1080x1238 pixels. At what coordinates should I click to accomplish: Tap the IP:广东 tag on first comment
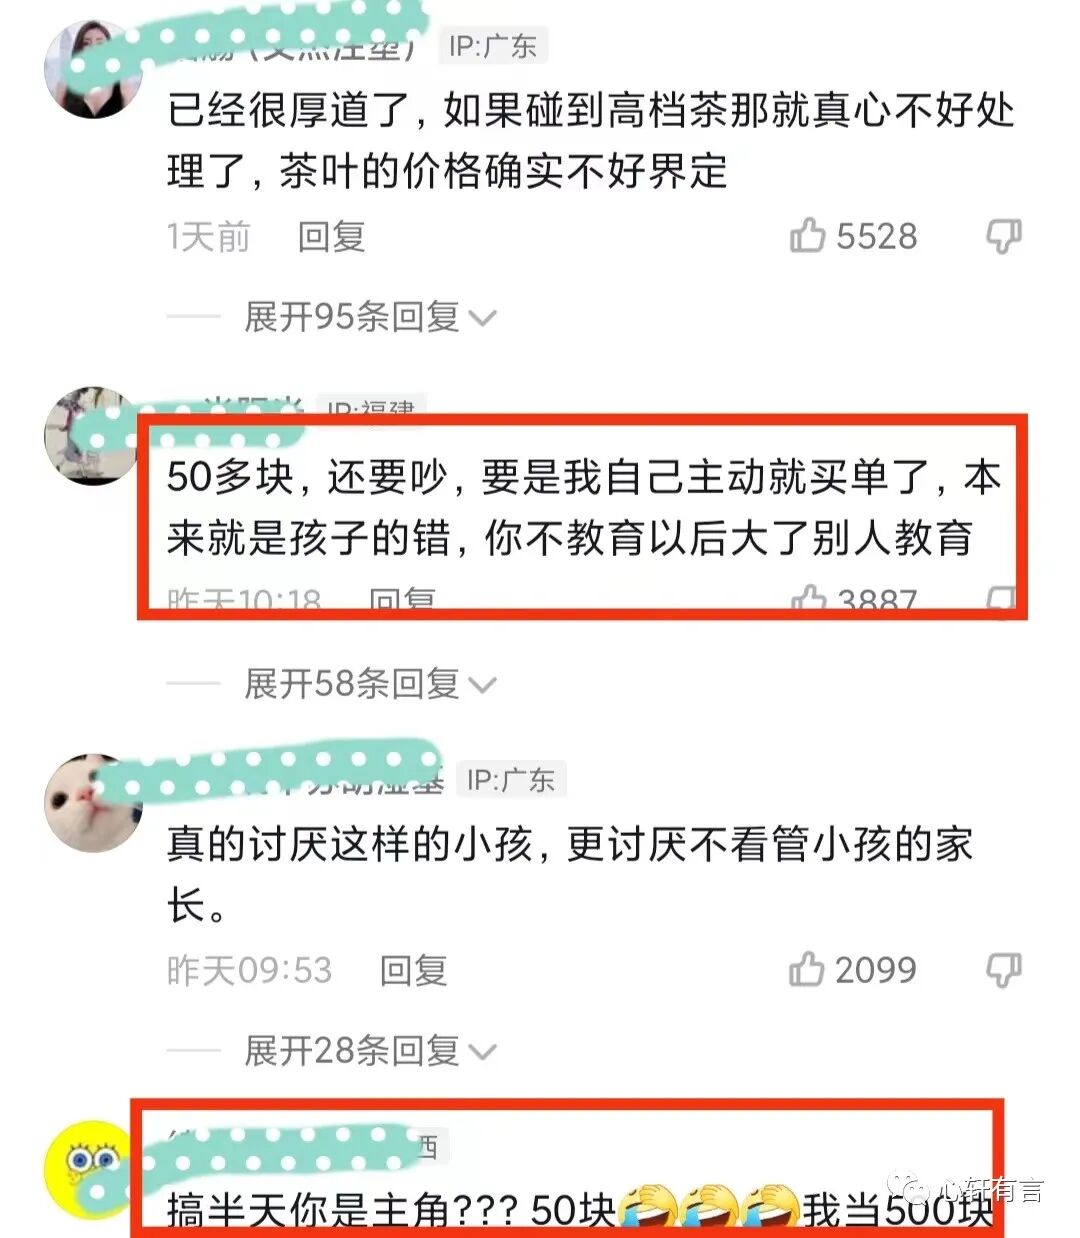pyautogui.click(x=493, y=46)
